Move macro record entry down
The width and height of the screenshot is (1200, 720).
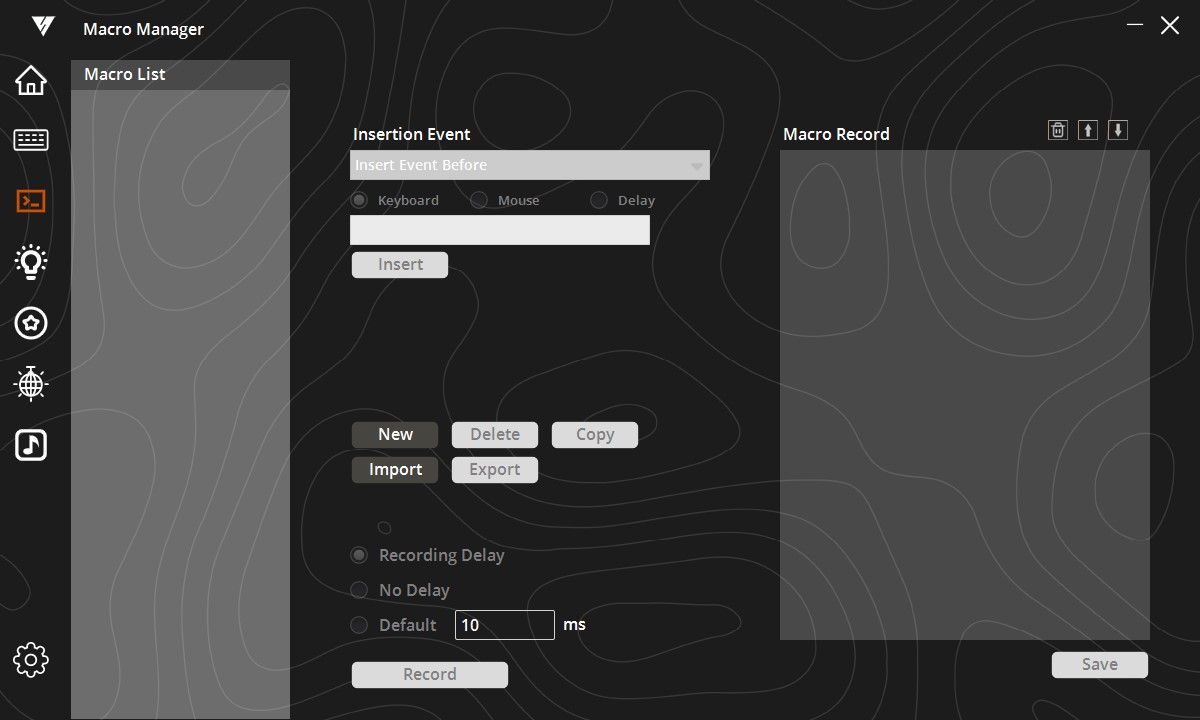click(x=1118, y=130)
